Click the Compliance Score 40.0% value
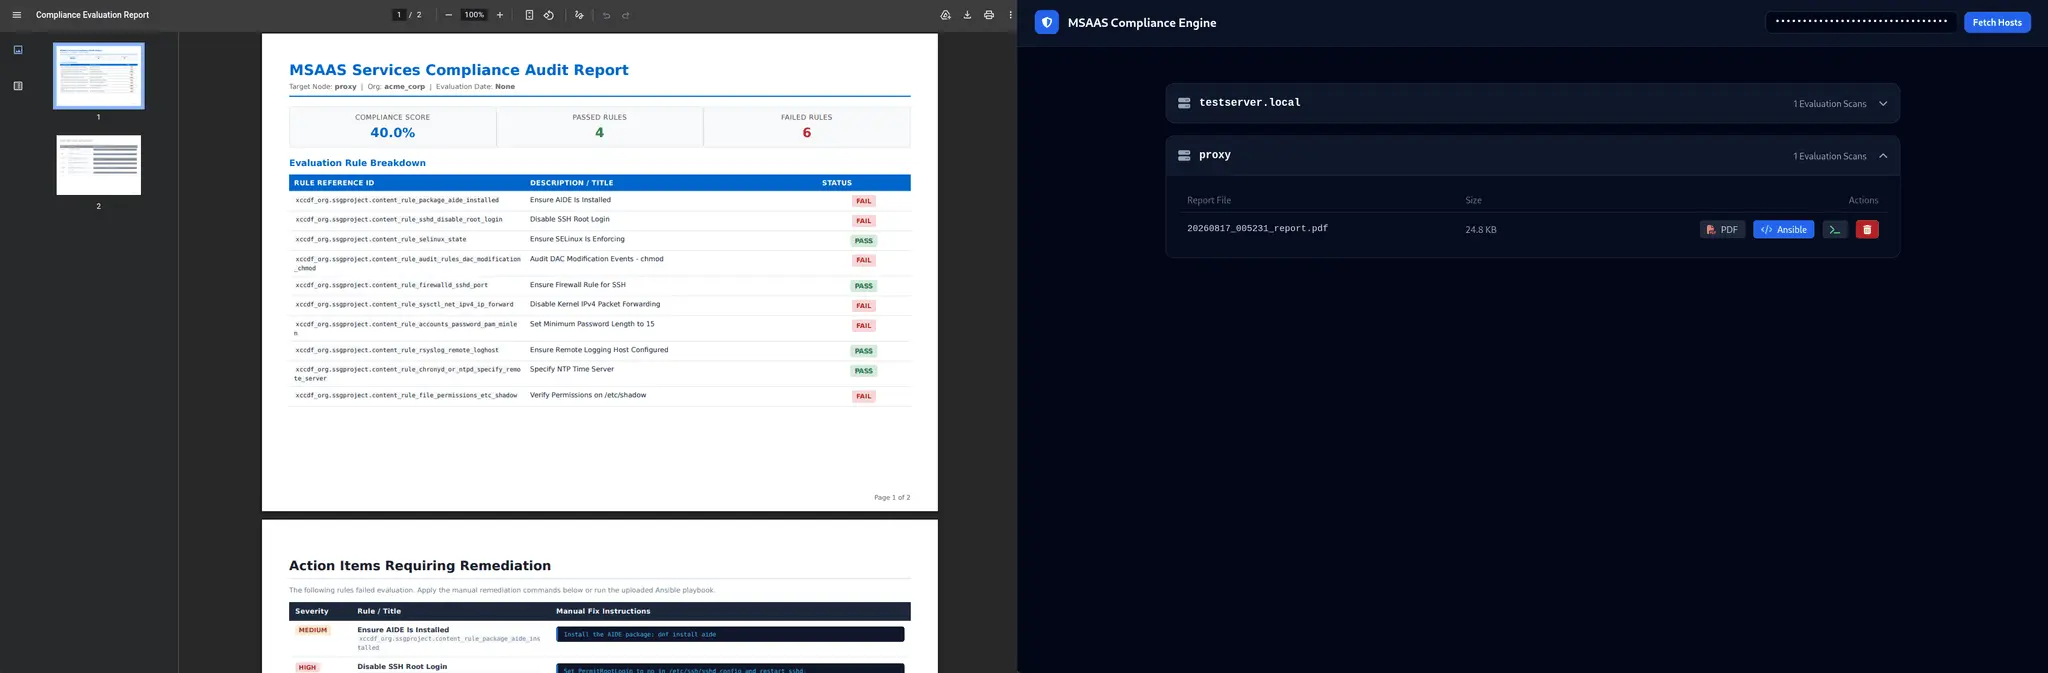 click(x=392, y=133)
